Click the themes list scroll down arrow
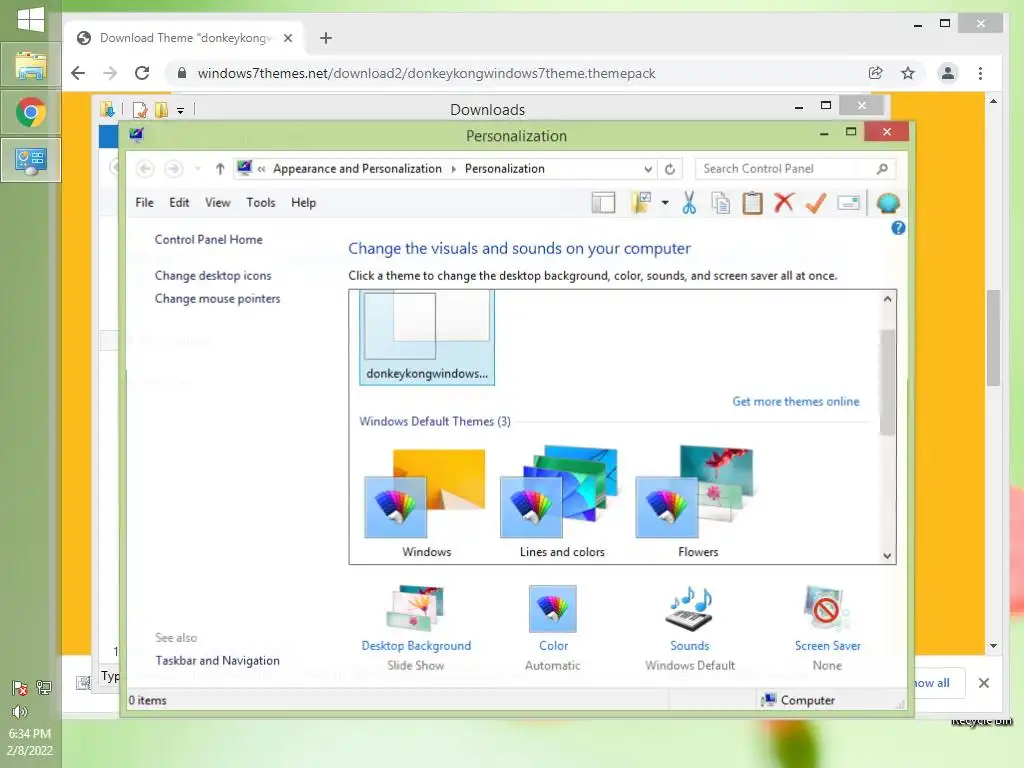The width and height of the screenshot is (1024, 768). tap(887, 556)
